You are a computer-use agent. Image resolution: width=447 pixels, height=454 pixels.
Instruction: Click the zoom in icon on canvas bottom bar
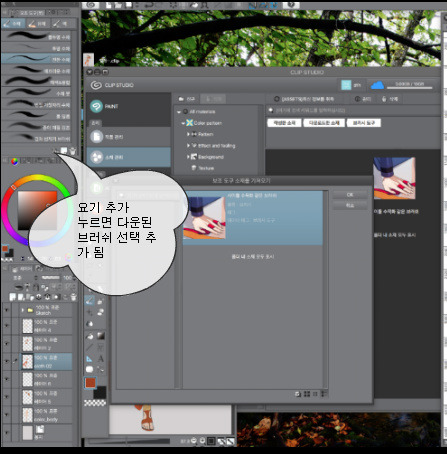(202, 441)
